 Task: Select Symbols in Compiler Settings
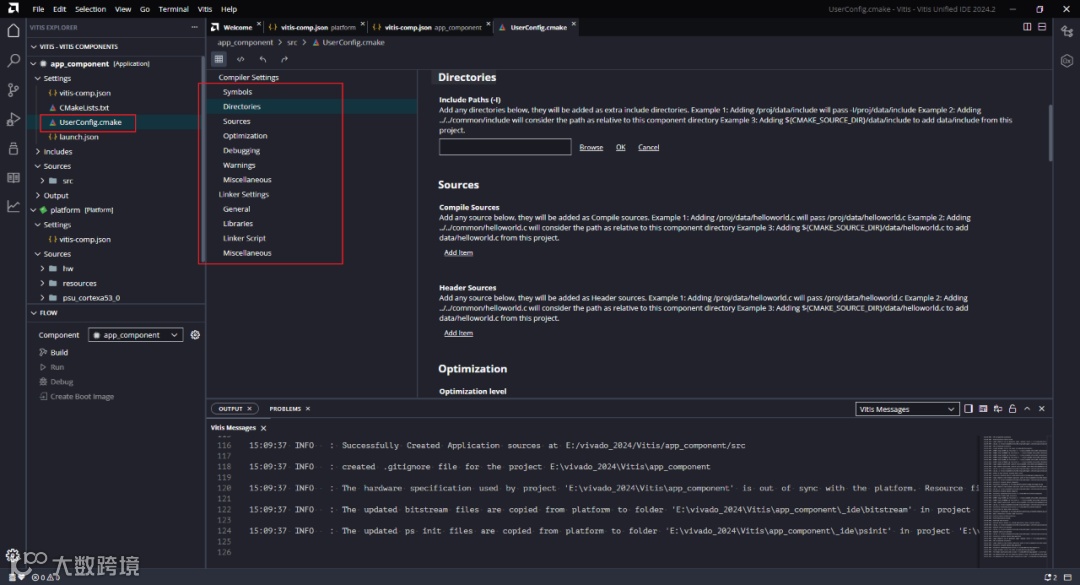point(238,92)
